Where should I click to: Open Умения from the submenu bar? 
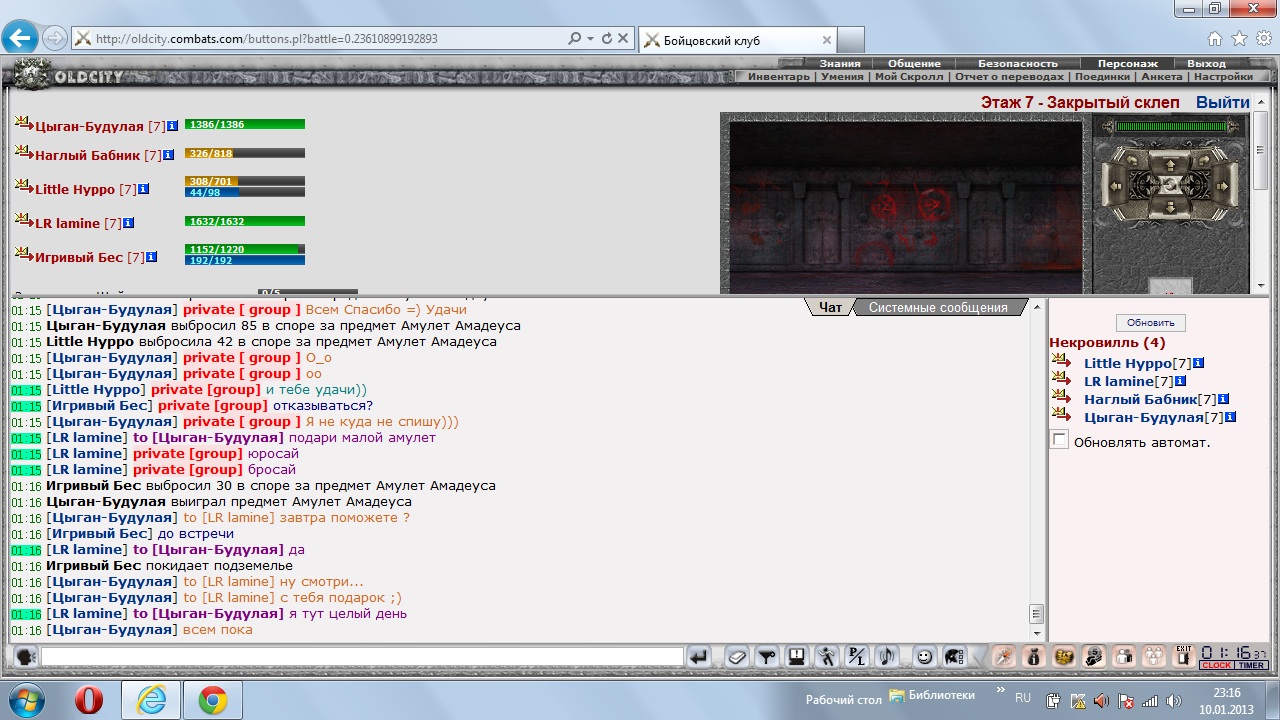842,76
